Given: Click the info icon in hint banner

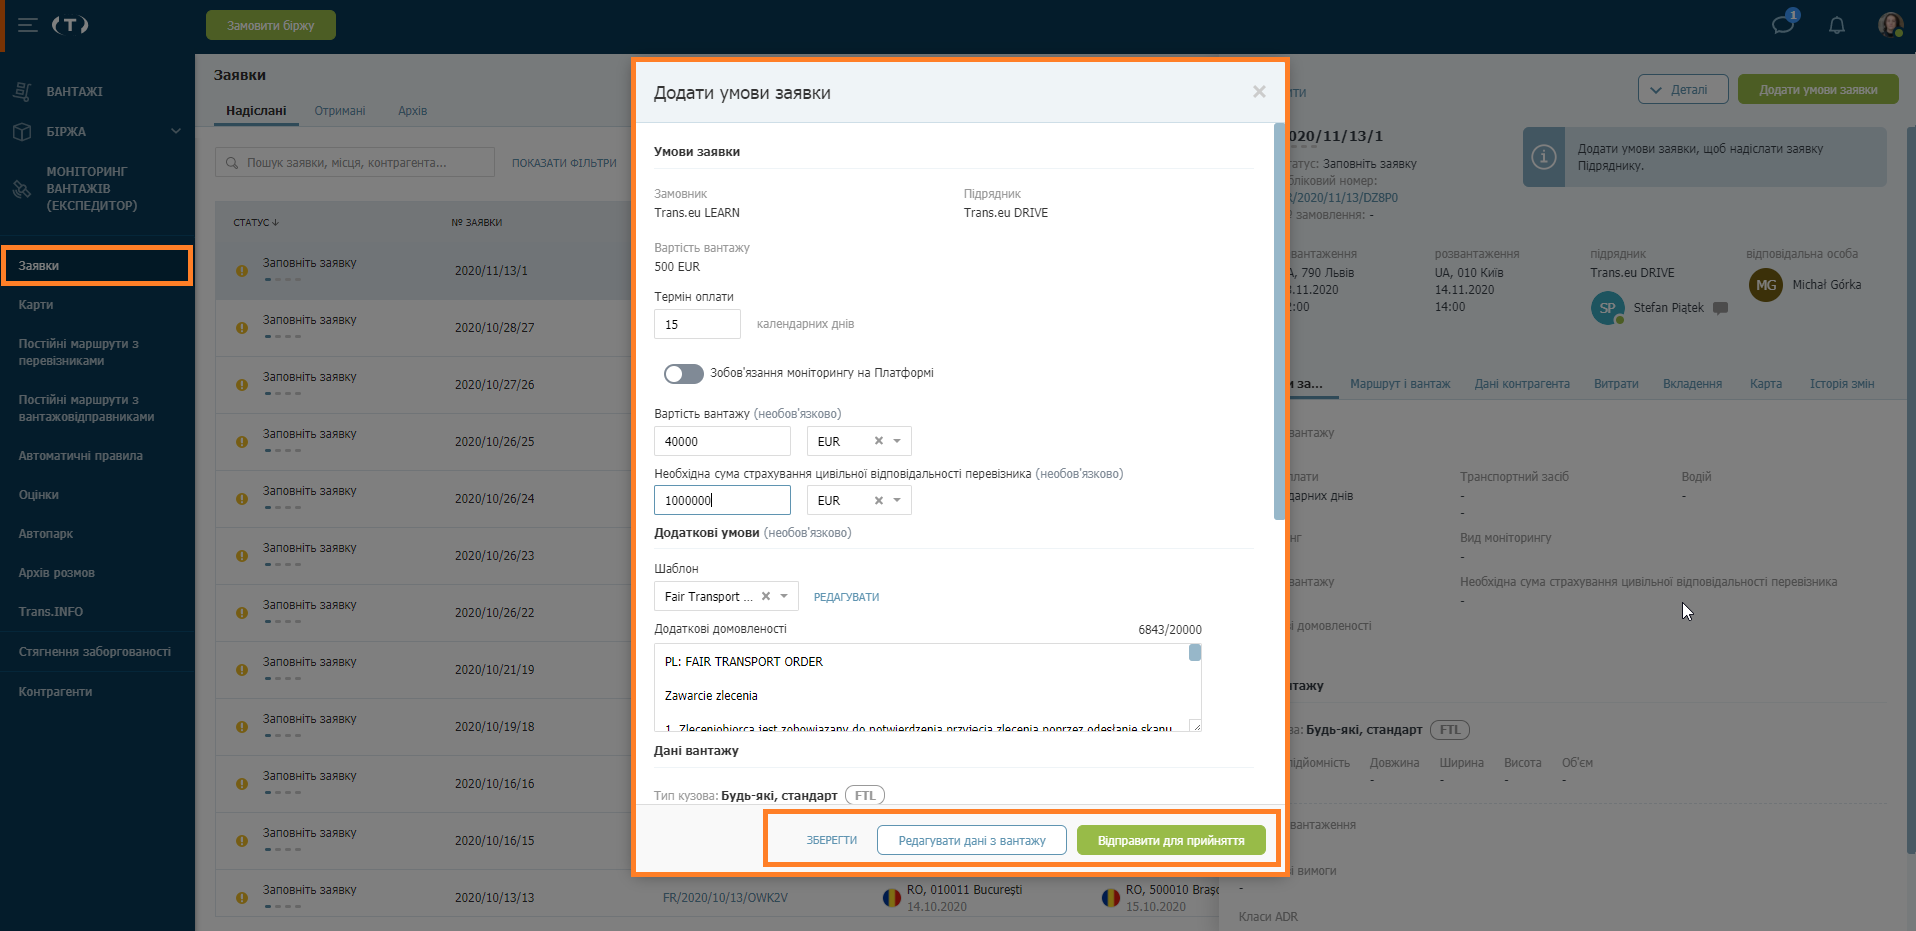Looking at the screenshot, I should tap(1544, 157).
